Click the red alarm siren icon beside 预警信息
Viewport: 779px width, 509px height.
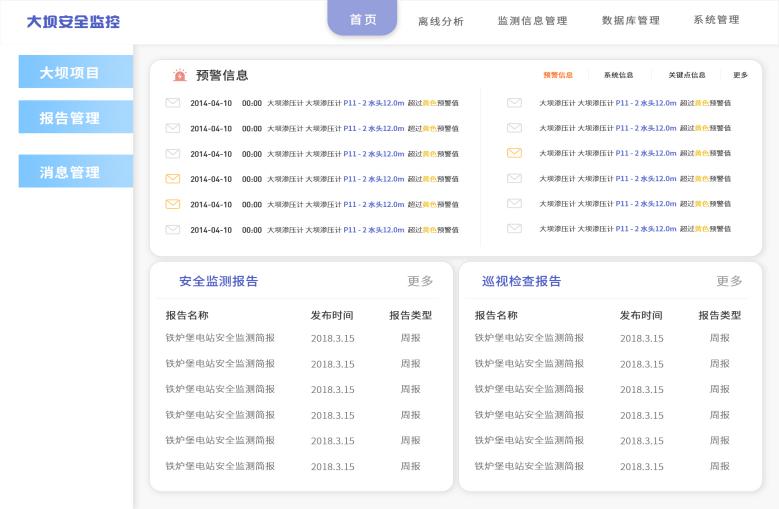[x=179, y=75]
